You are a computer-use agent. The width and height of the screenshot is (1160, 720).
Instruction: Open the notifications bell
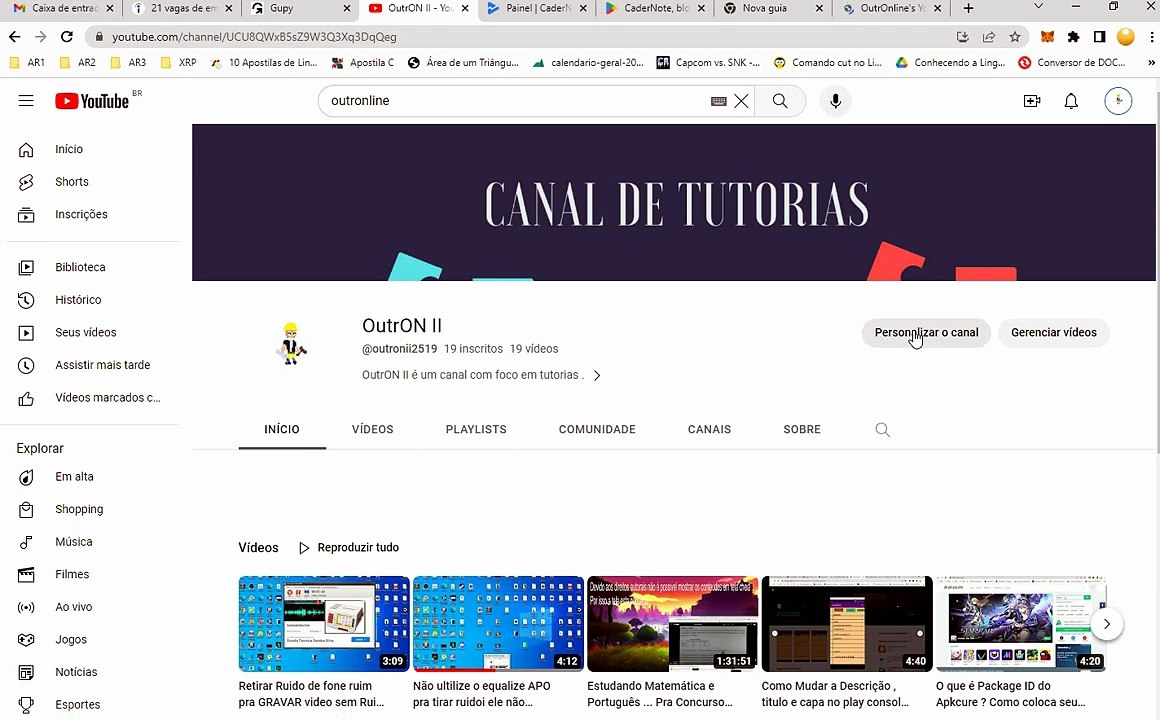click(1071, 101)
